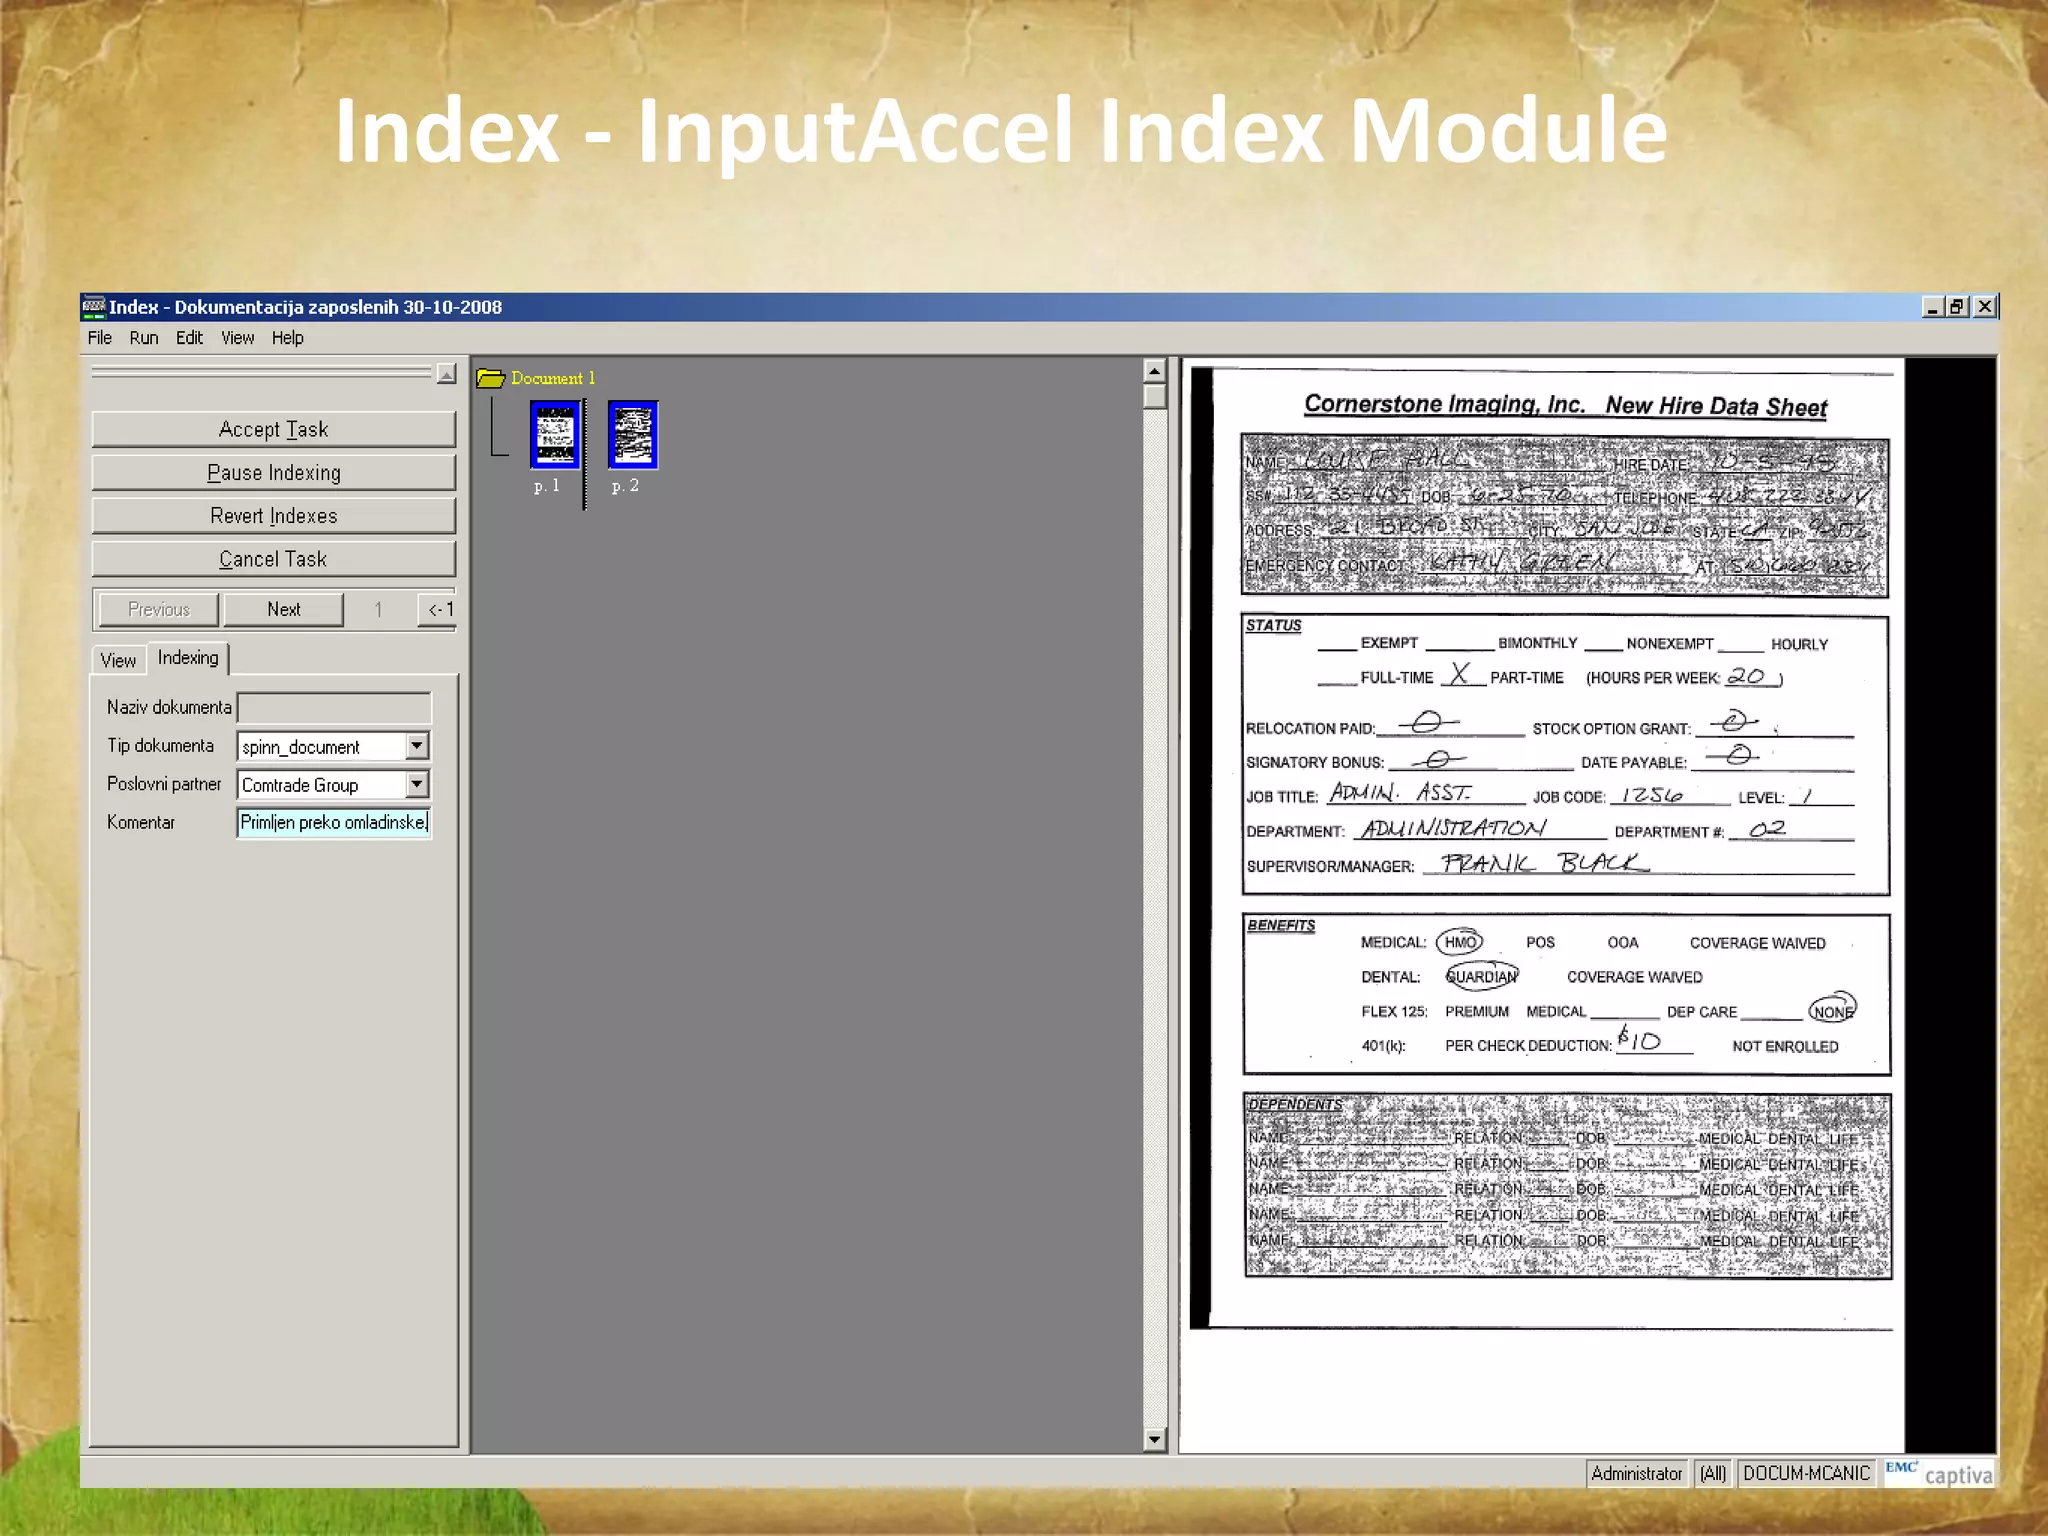Select page 1 thumbnail
This screenshot has height=1536, width=2048.
pyautogui.click(x=555, y=434)
